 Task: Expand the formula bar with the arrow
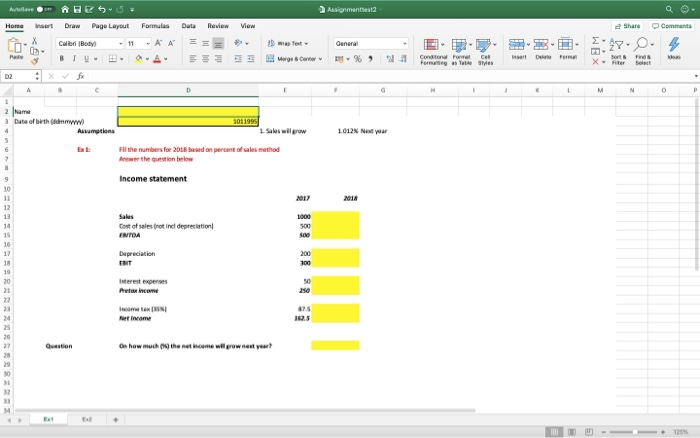click(x=696, y=76)
